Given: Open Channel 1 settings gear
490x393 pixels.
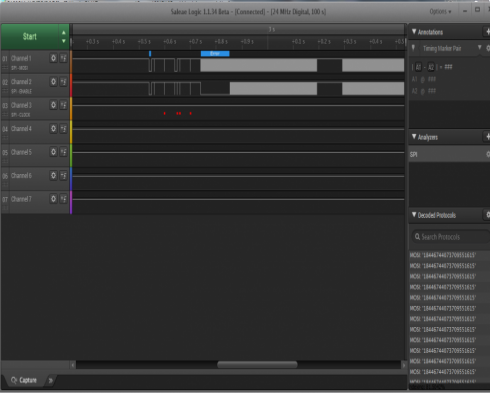Looking at the screenshot, I should pos(53,58).
